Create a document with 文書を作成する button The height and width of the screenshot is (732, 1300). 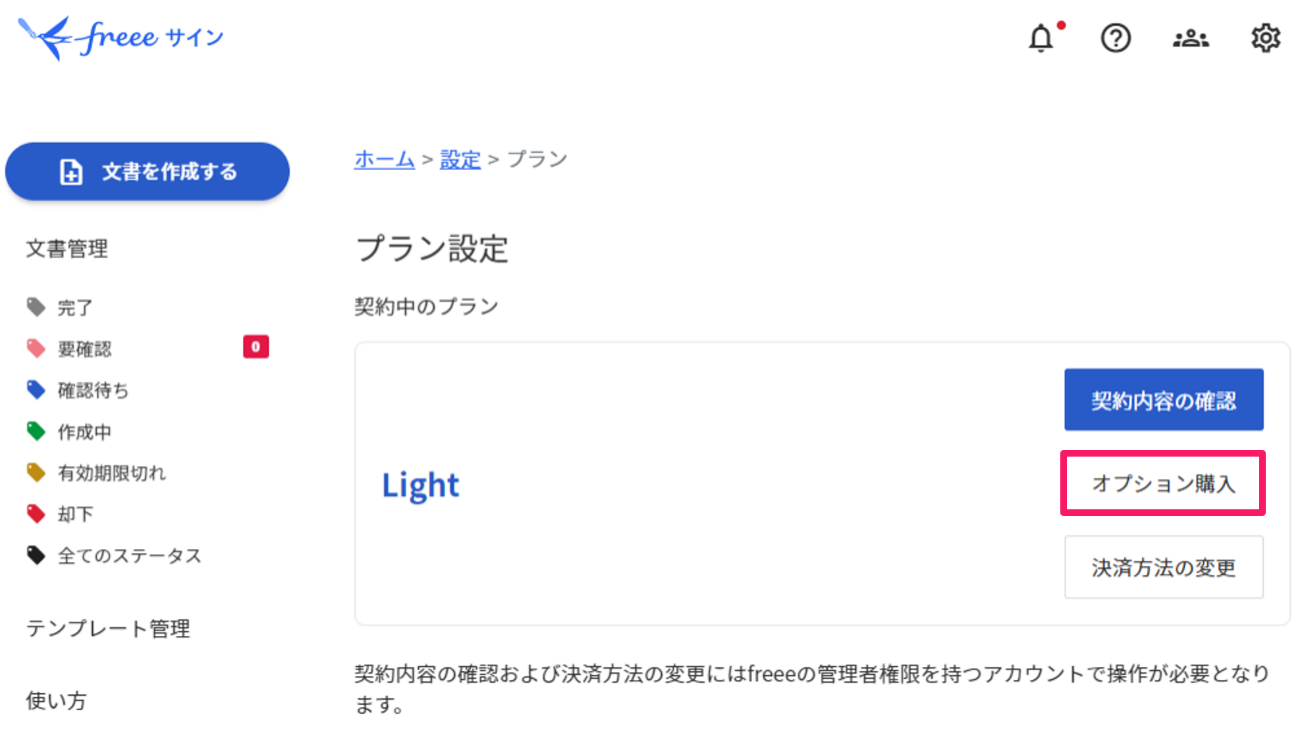(x=147, y=172)
